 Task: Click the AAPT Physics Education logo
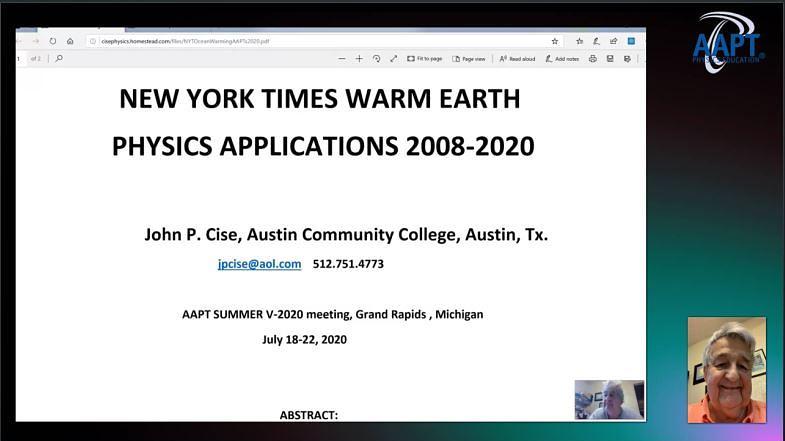point(728,43)
